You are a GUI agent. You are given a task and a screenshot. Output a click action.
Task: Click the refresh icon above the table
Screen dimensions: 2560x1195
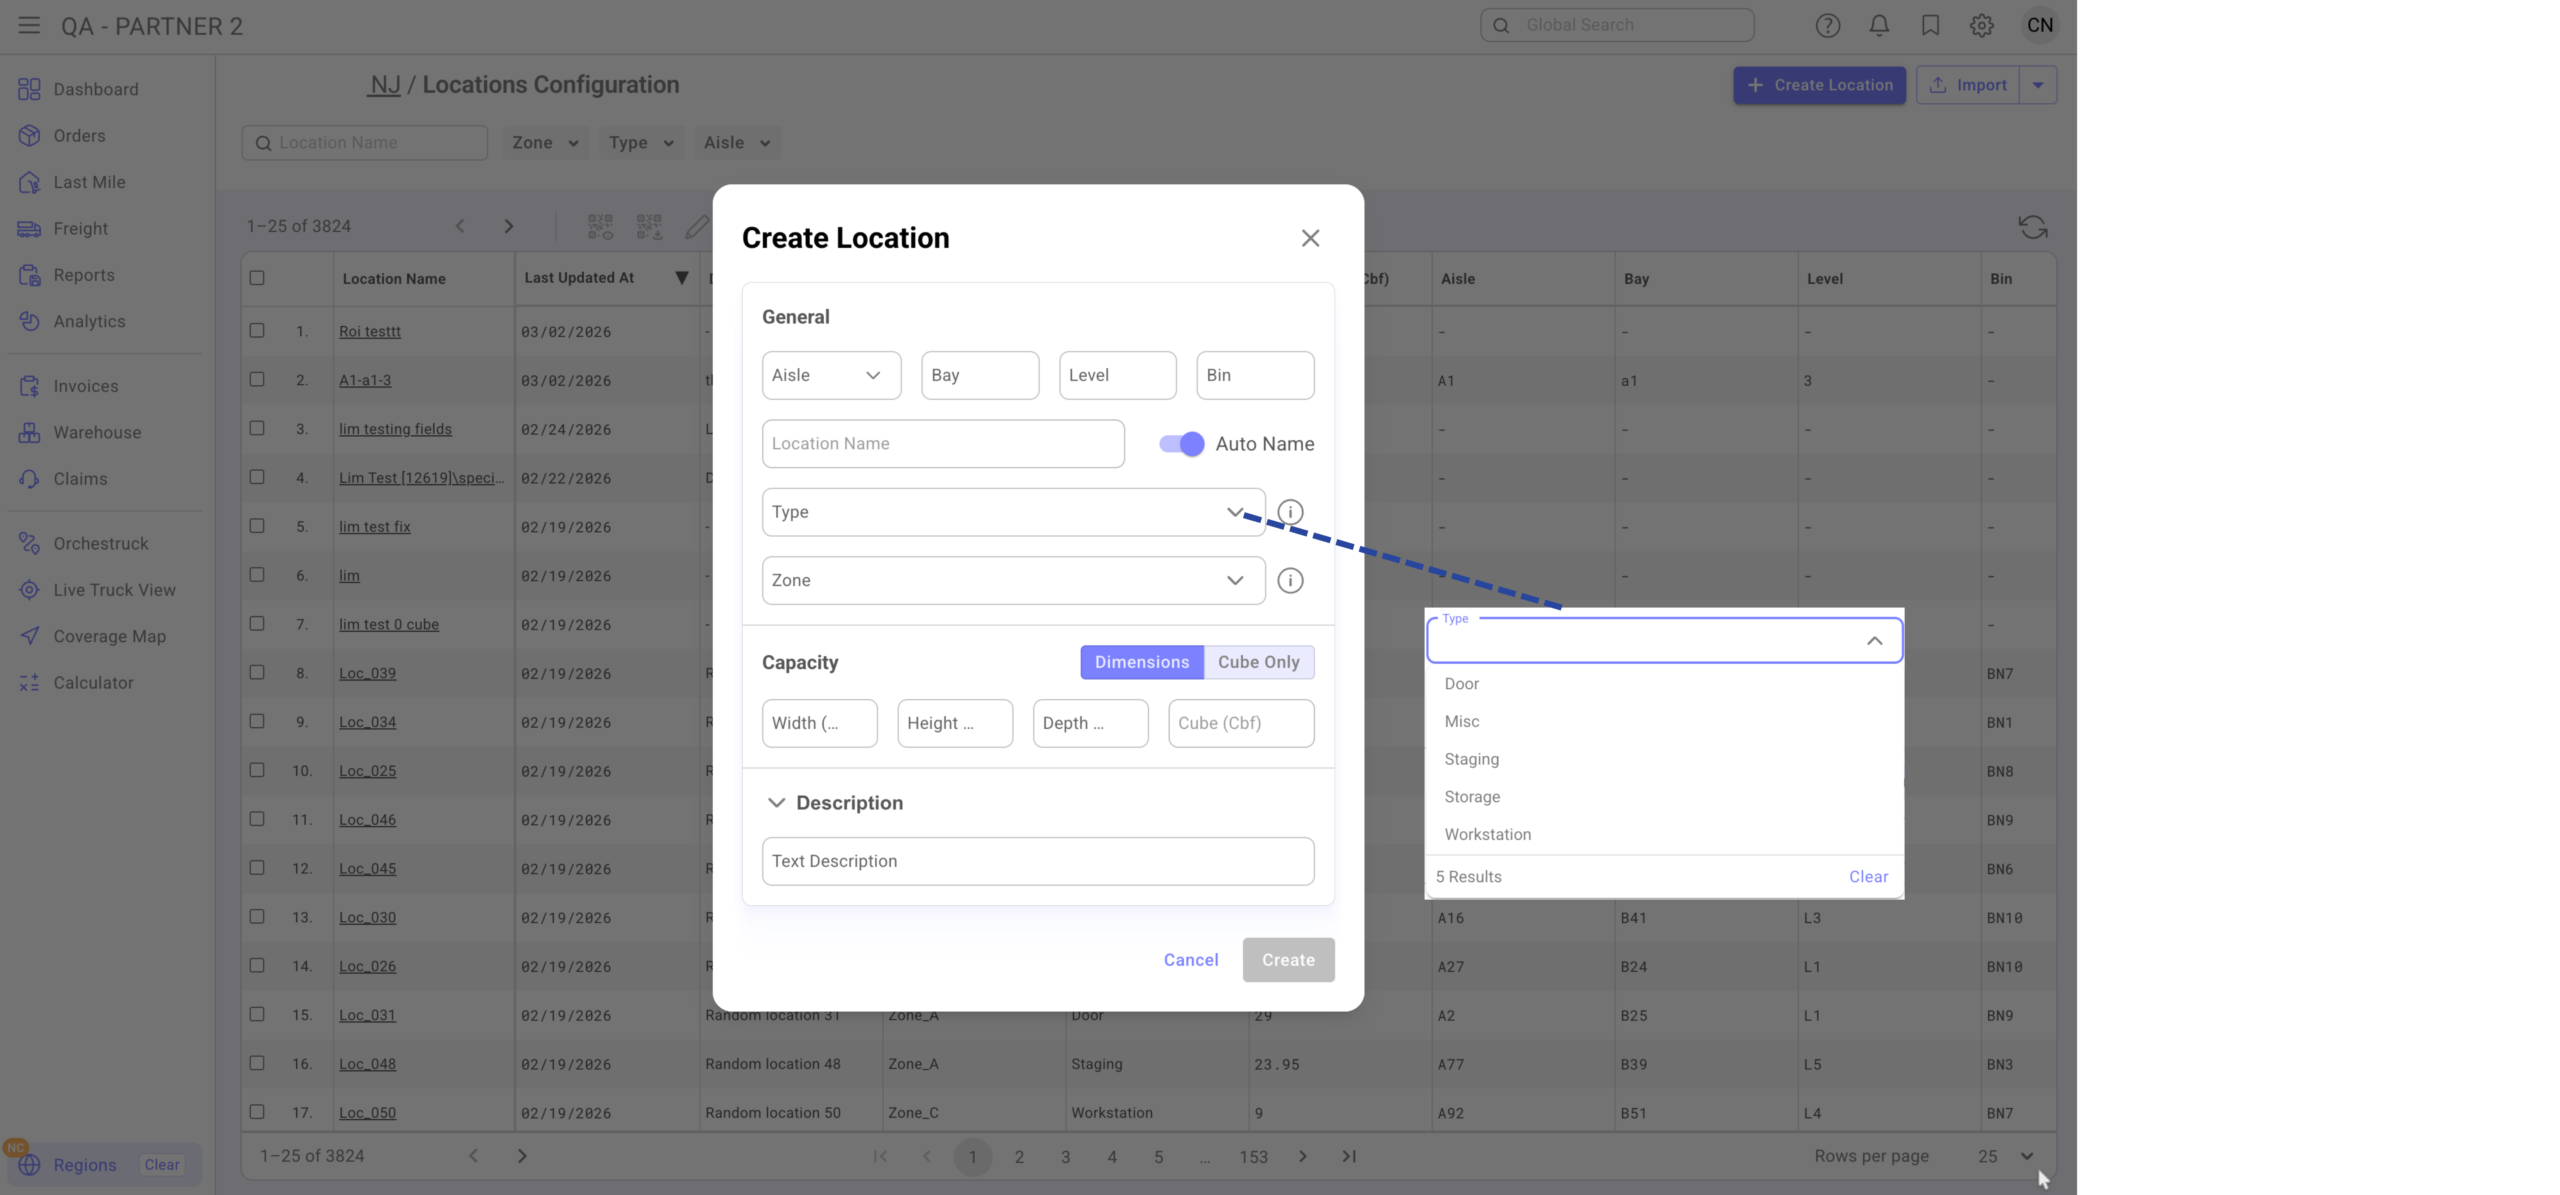[2032, 227]
